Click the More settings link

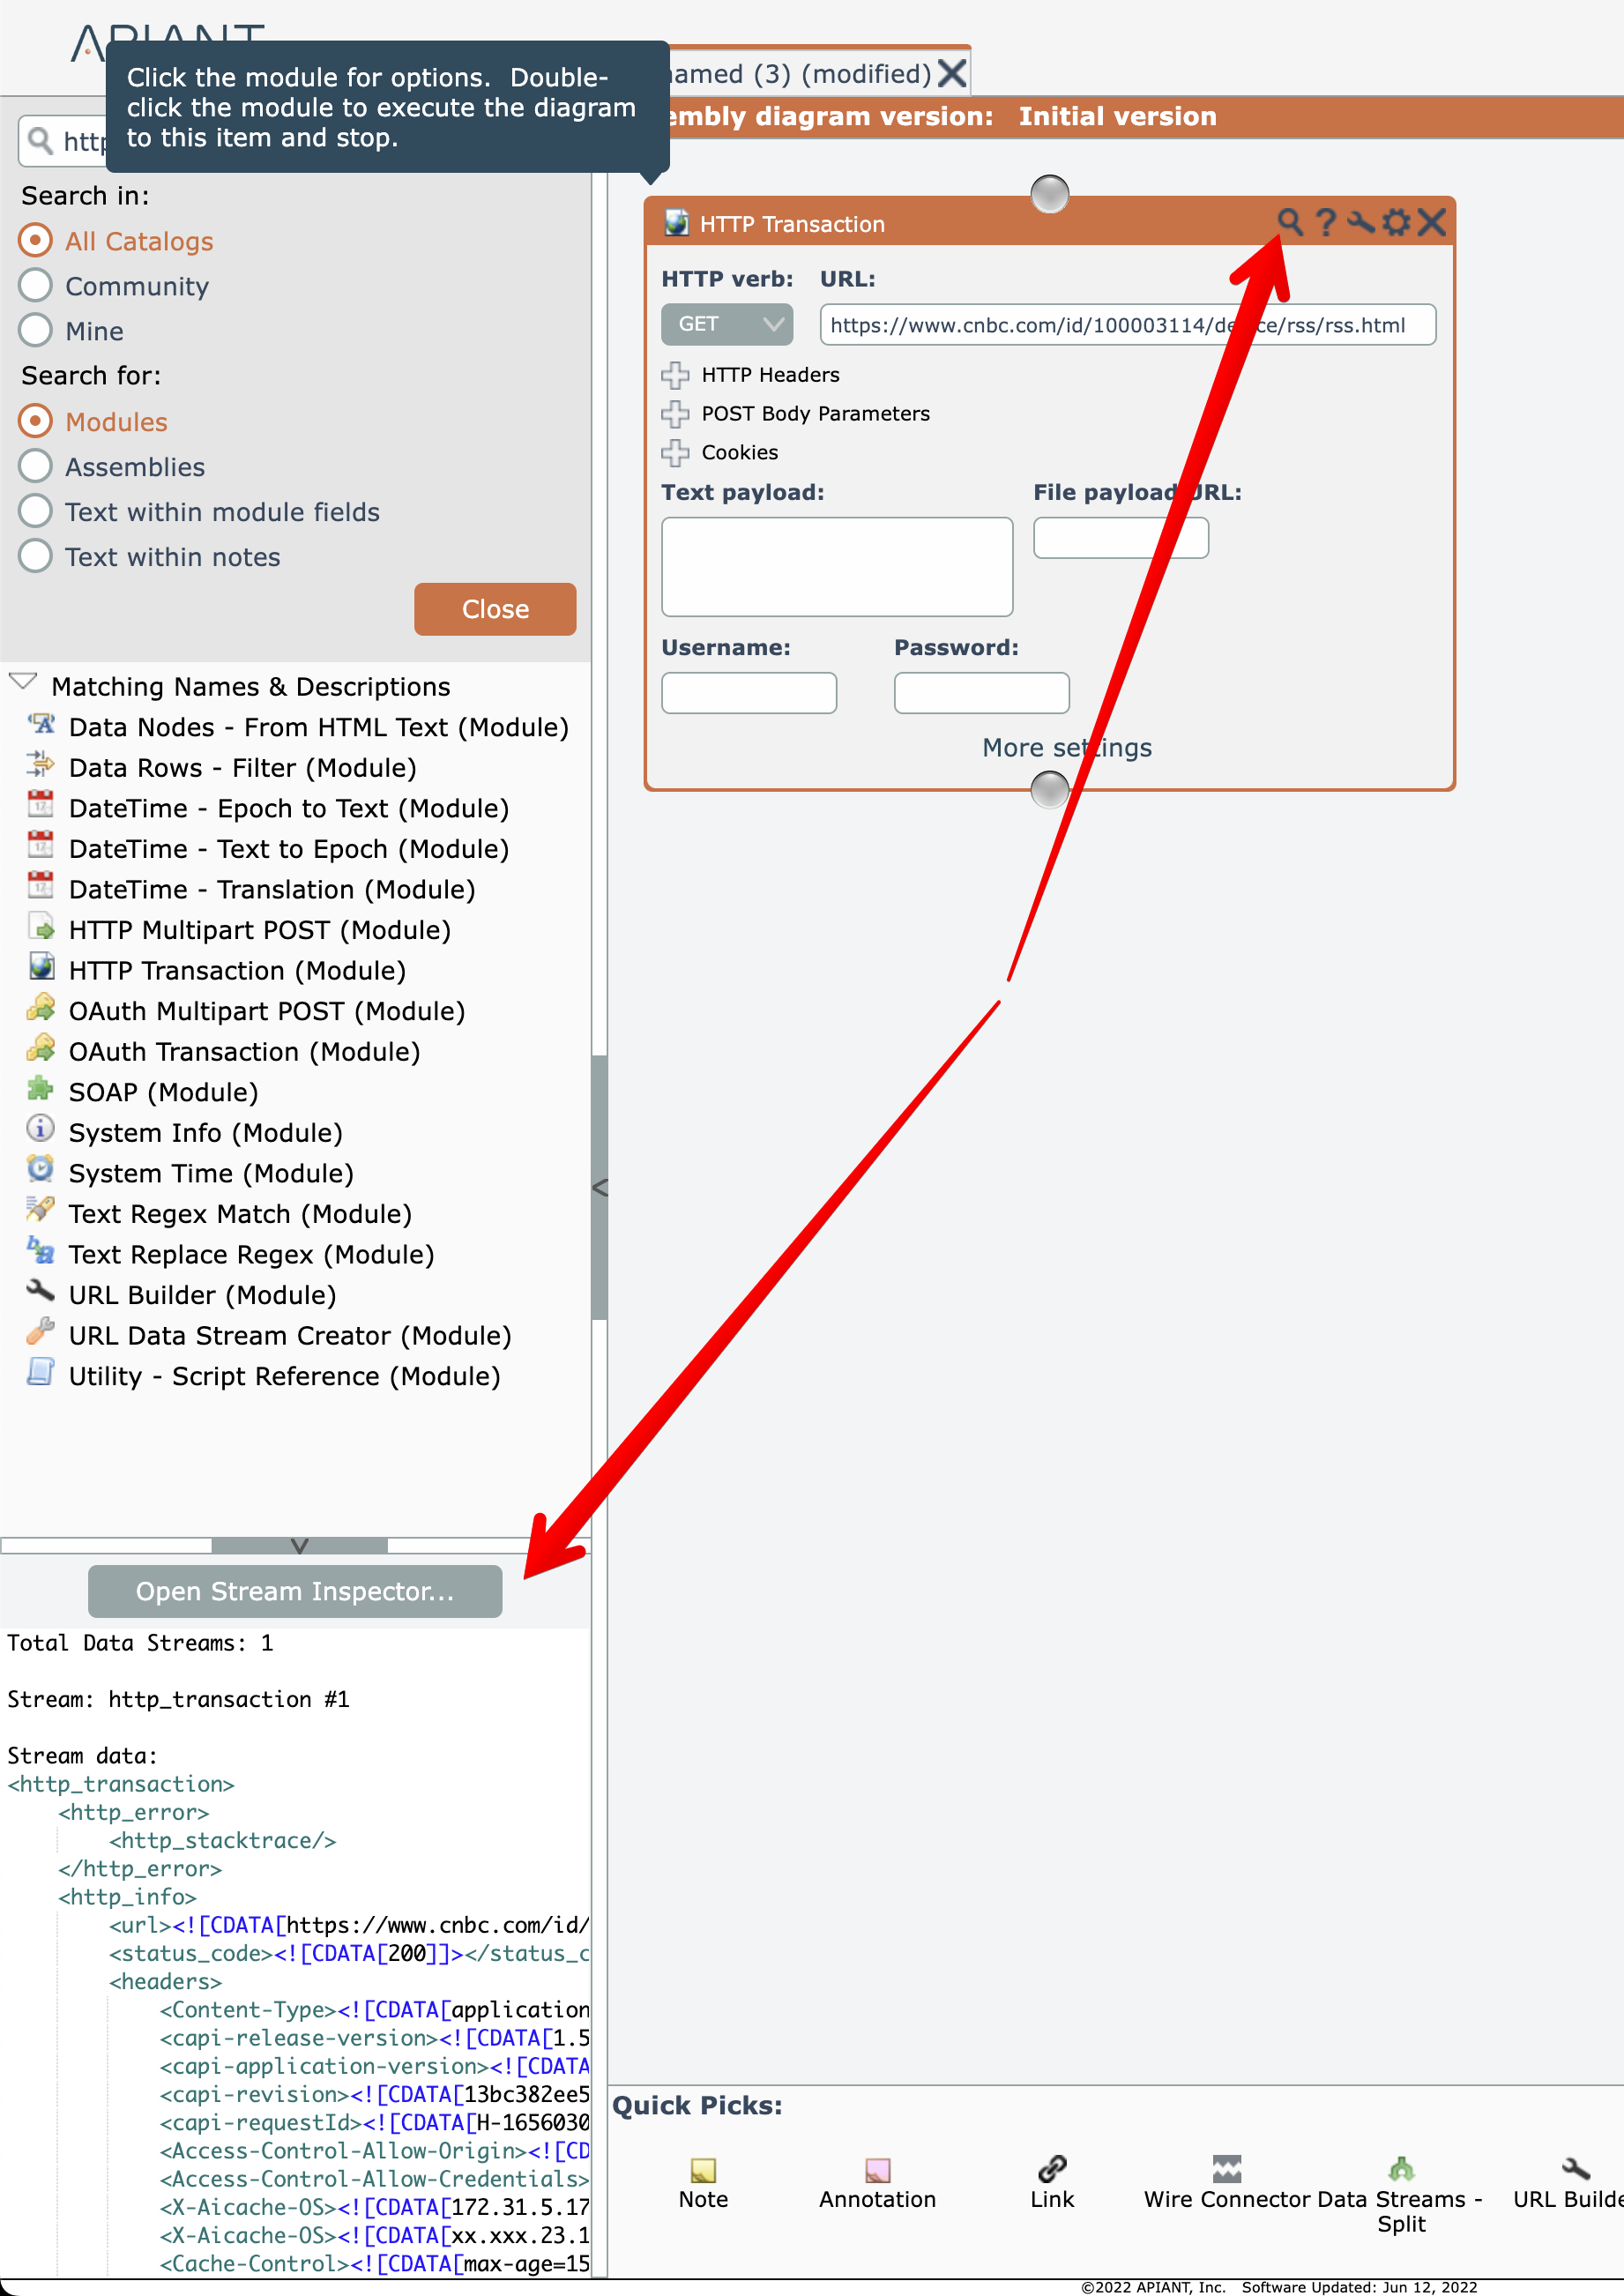[1066, 747]
